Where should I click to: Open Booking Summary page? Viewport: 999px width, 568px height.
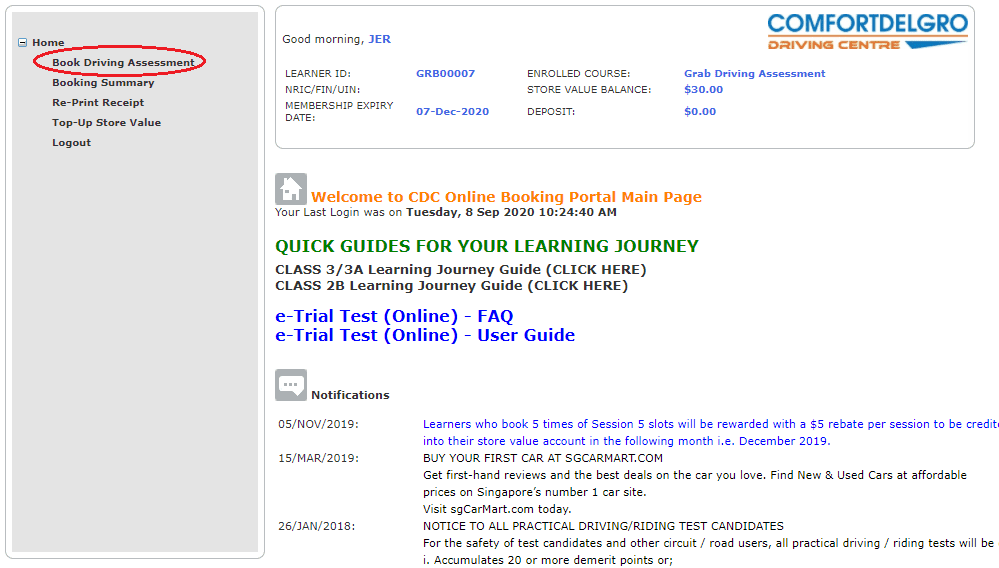click(x=103, y=83)
